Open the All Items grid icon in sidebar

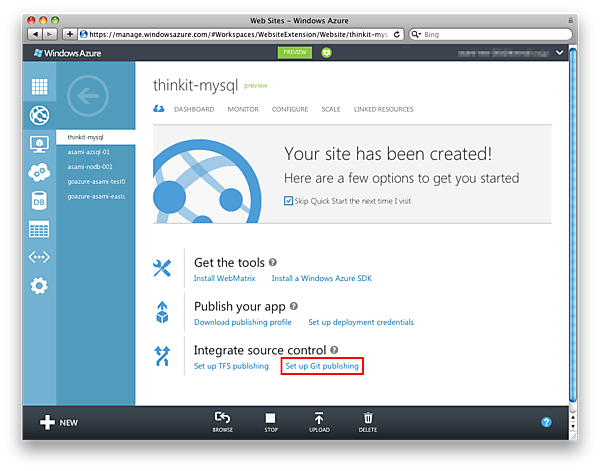click(x=39, y=87)
